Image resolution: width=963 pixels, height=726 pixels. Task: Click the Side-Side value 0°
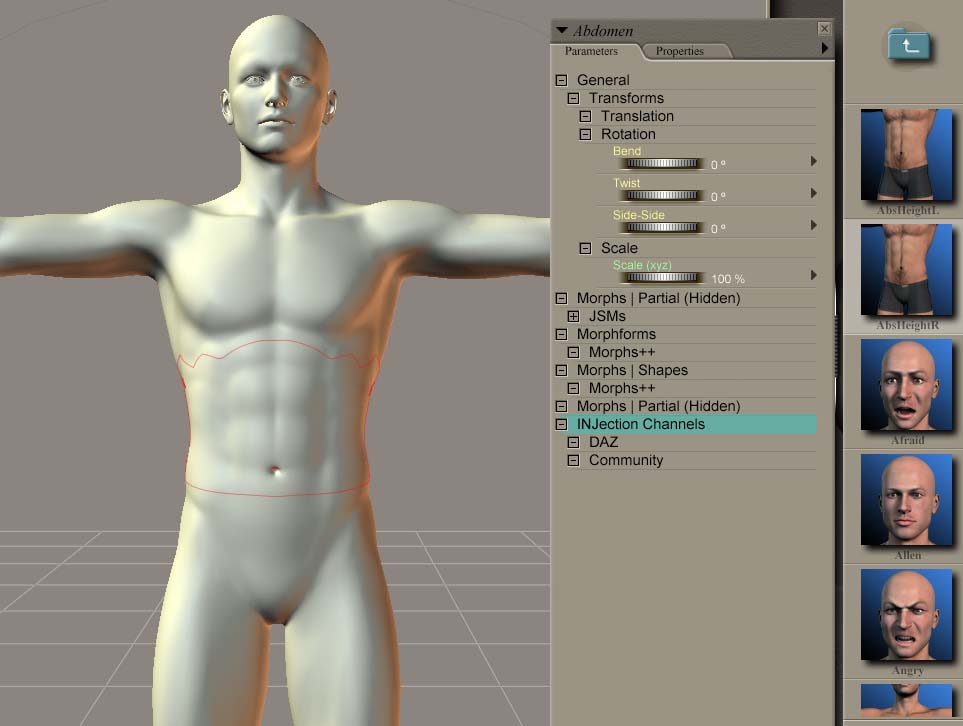click(718, 228)
